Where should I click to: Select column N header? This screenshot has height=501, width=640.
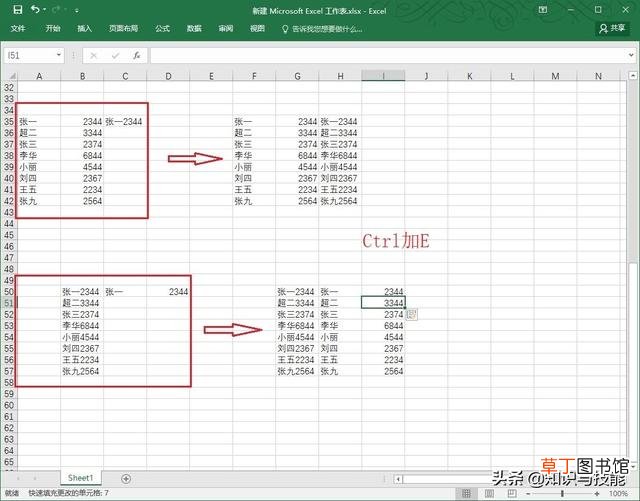coord(598,76)
